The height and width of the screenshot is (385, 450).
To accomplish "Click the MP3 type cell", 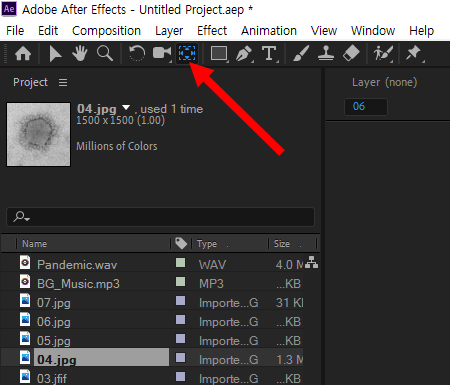I will [211, 284].
